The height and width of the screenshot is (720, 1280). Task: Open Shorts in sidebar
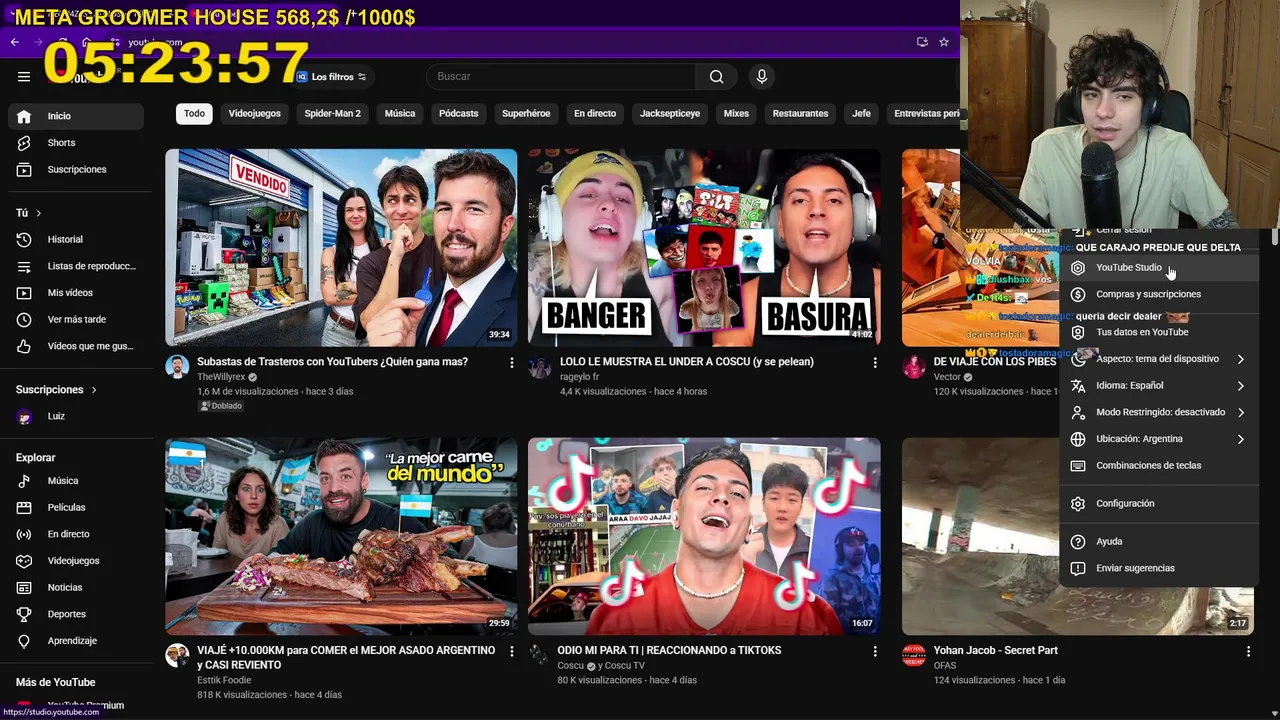76,143
